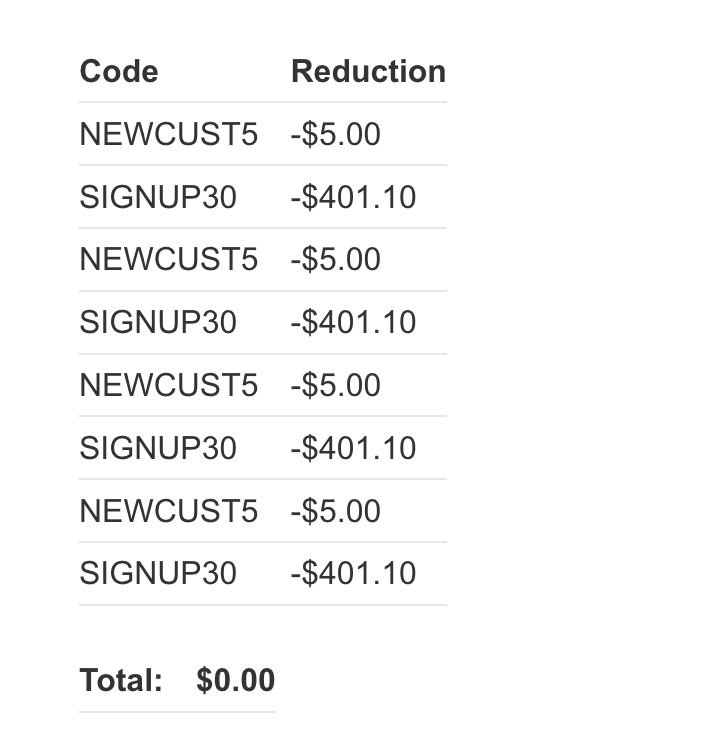Click the third -$401.10 reduction value
Viewport: 722px width, 740px height.
pyautogui.click(x=353, y=448)
